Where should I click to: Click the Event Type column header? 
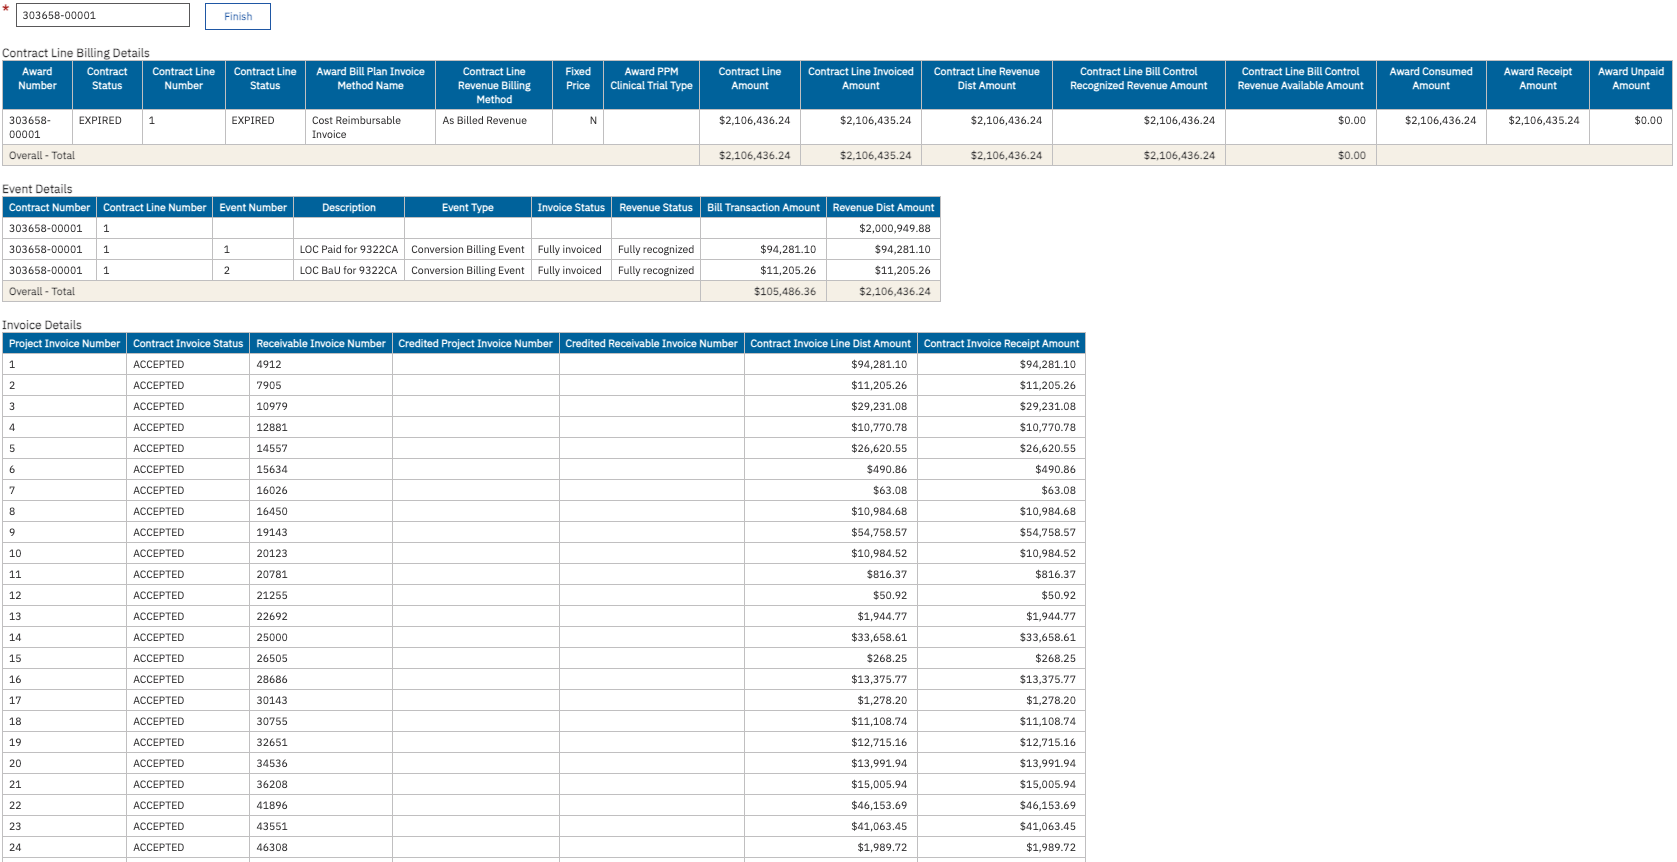(468, 208)
